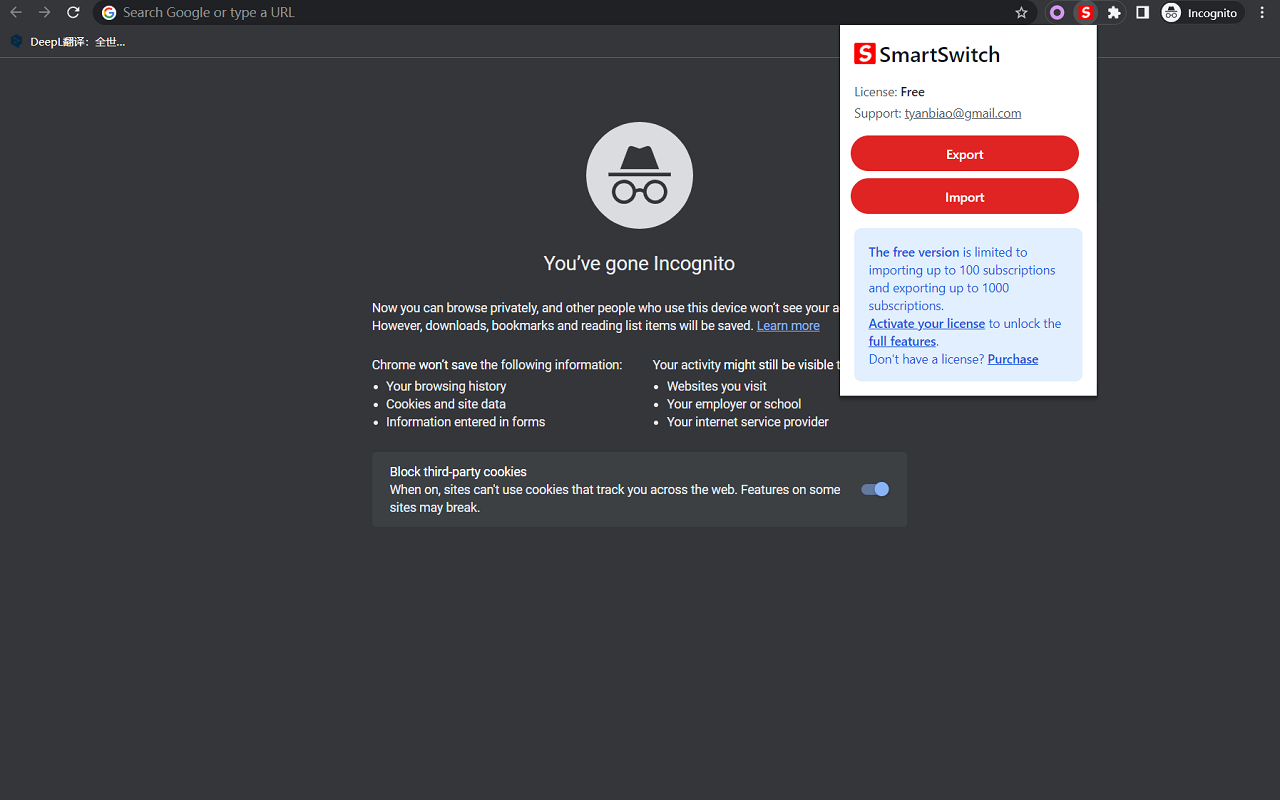Click the You've gone Incognito heading

[639, 264]
